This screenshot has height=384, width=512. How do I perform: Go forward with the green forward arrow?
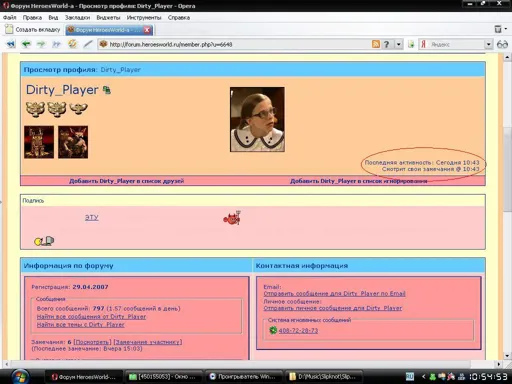pyautogui.click(x=41, y=44)
